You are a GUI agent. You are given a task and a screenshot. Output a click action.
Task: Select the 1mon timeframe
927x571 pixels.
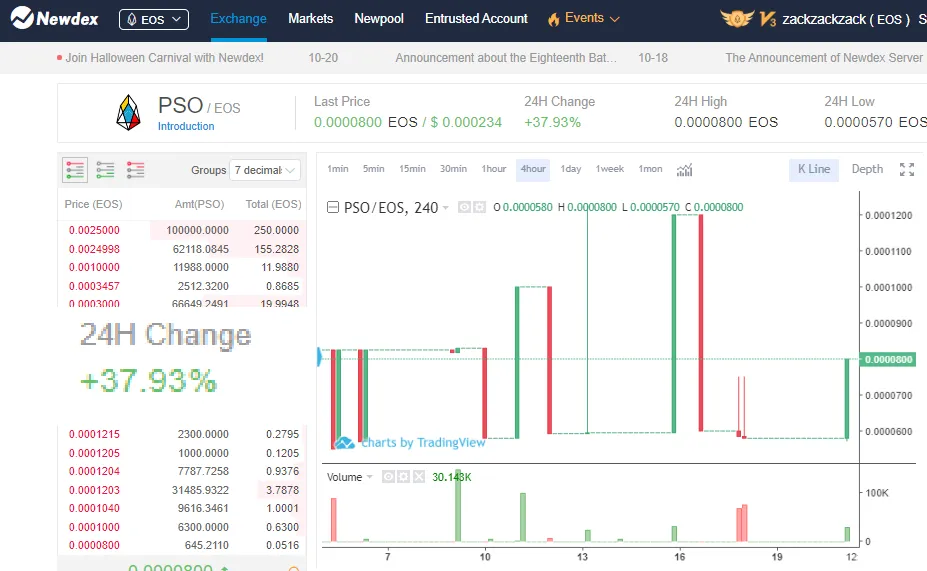click(650, 169)
